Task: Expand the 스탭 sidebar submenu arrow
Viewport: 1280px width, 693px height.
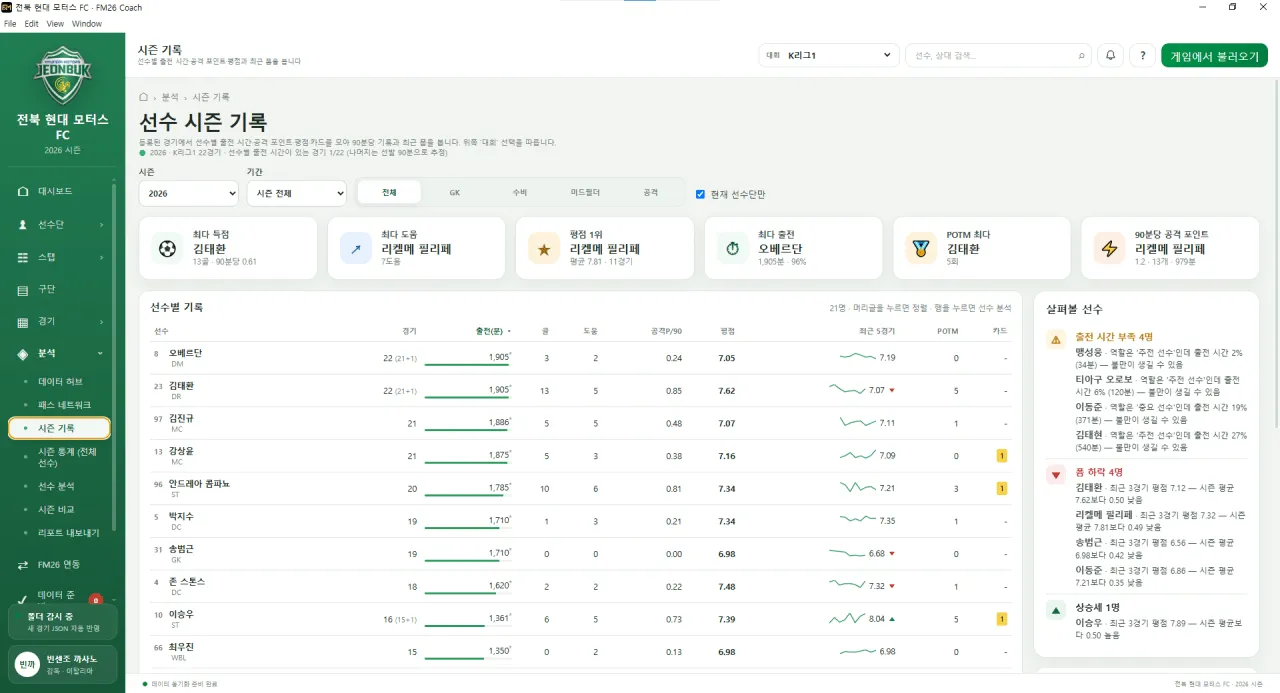Action: [x=101, y=257]
